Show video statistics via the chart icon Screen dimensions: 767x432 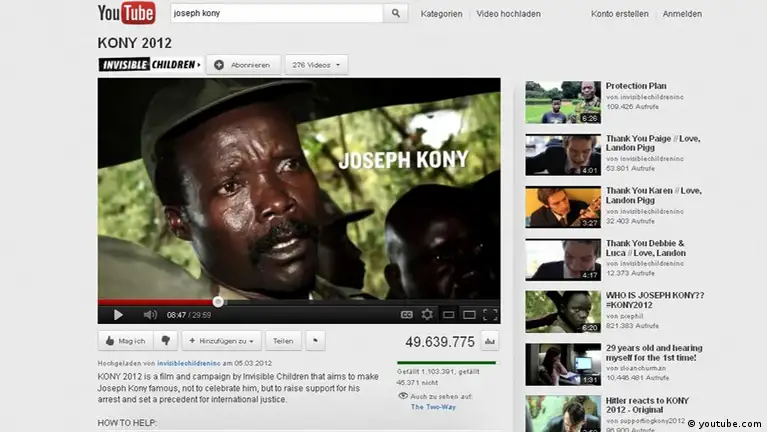pos(489,341)
